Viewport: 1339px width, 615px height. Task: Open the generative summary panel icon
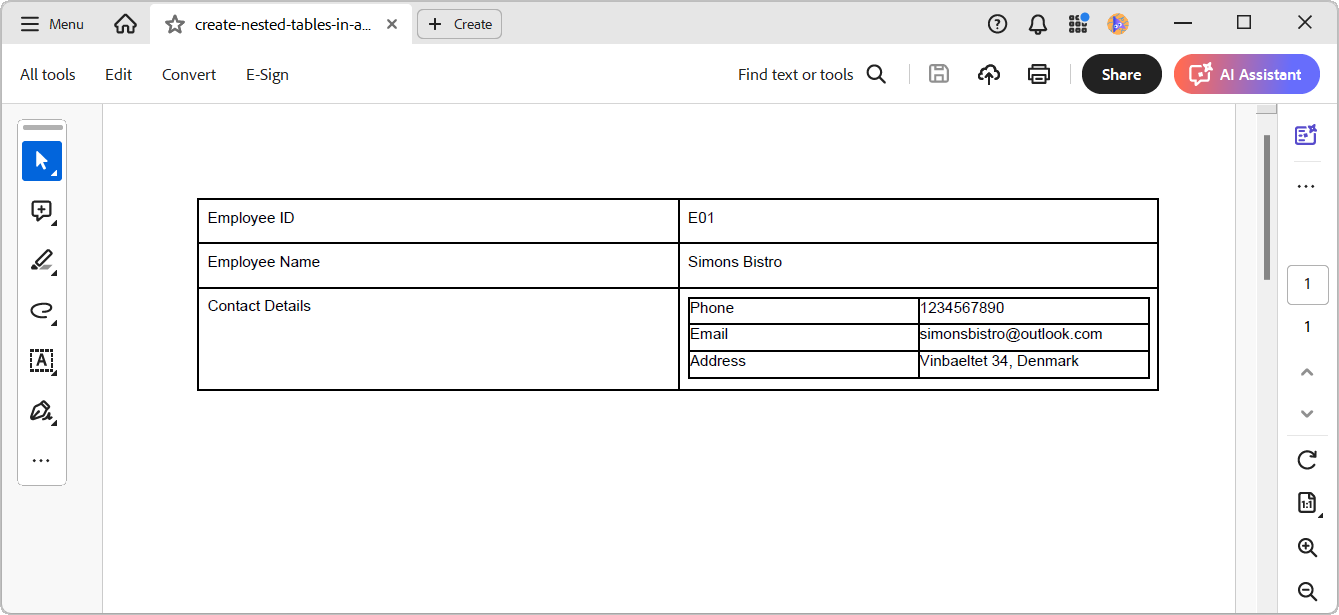pyautogui.click(x=1306, y=135)
